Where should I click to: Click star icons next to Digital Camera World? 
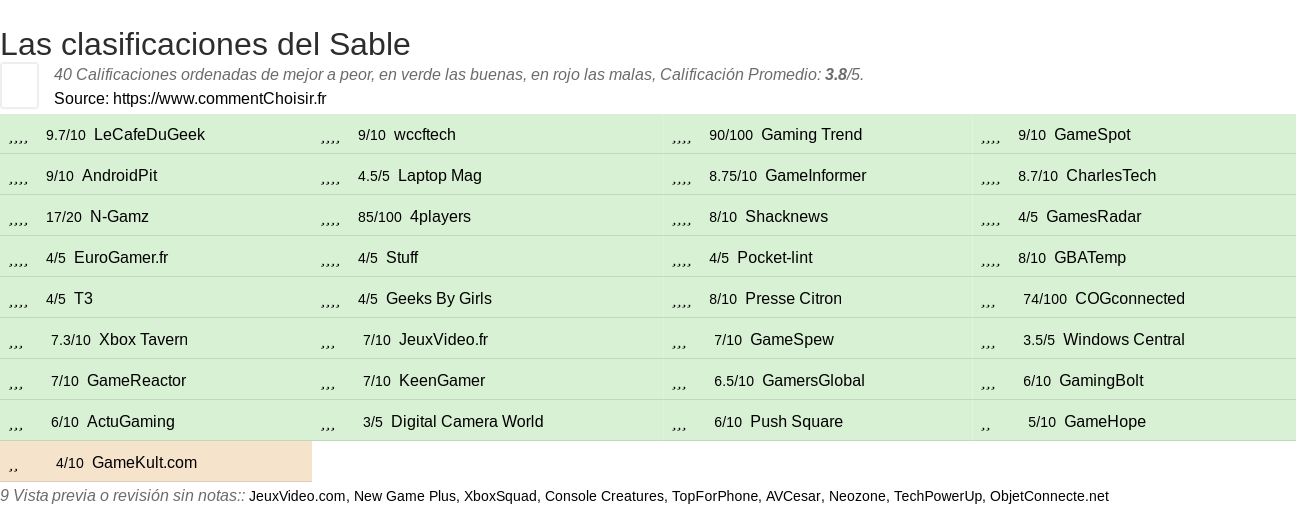coord(329,424)
